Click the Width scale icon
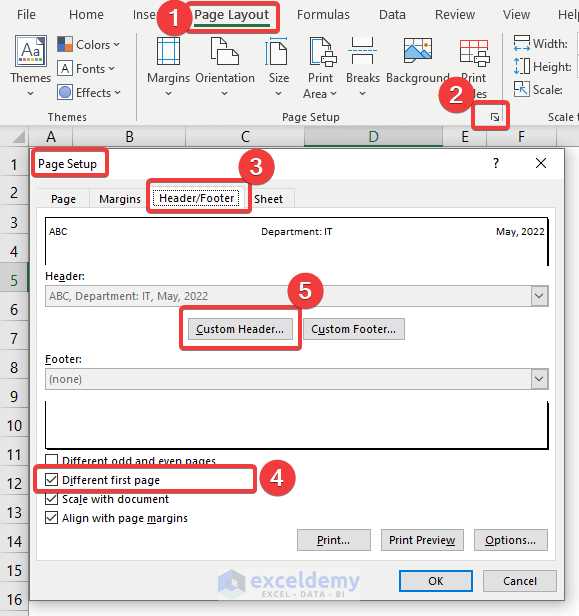The width and height of the screenshot is (579, 616). pos(522,43)
